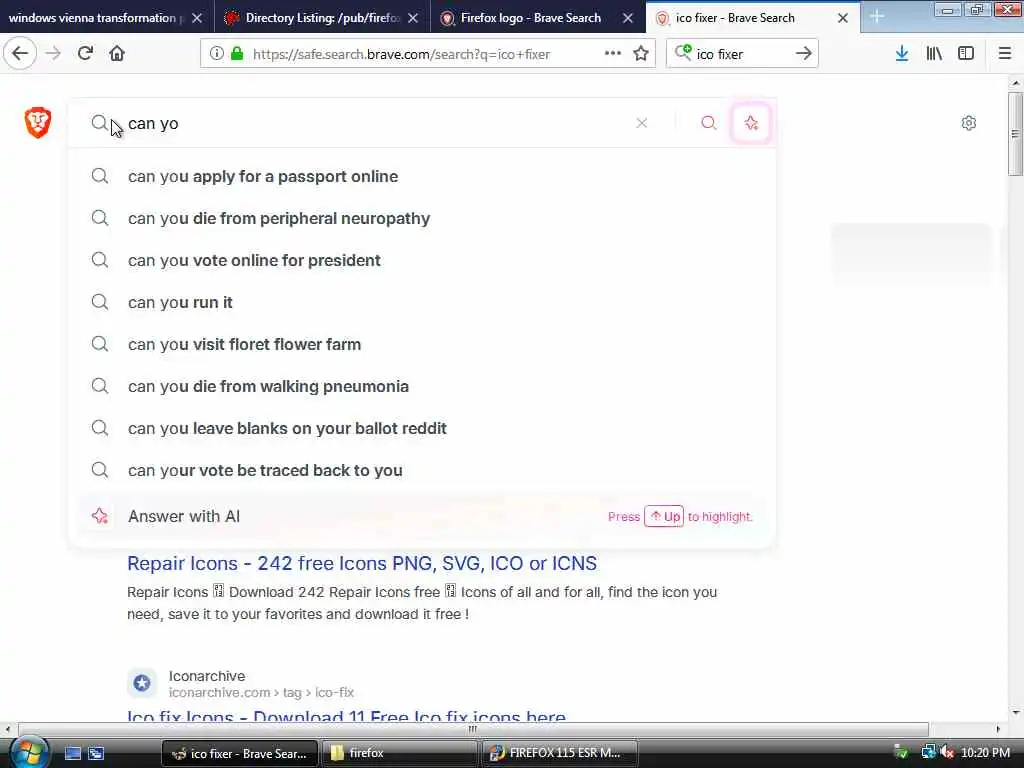Select the Answer with AI option
Viewport: 1024px width, 768px height.
(422, 516)
